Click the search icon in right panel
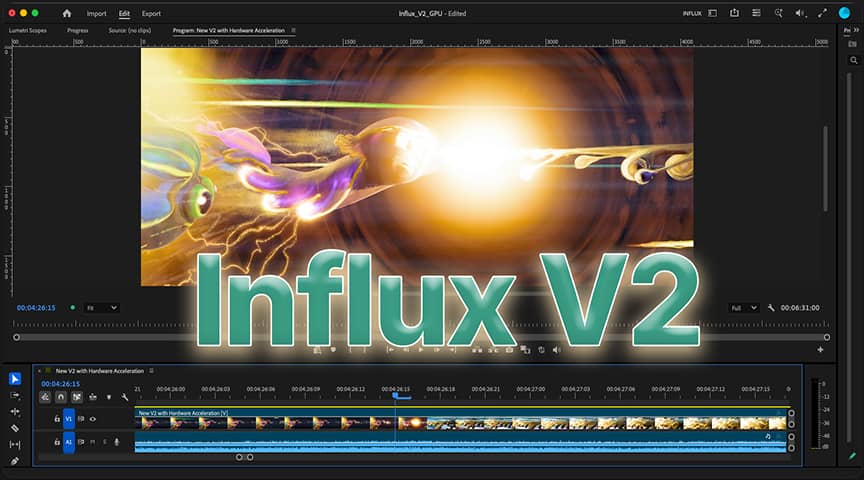Viewport: 864px width, 480px height. [854, 60]
